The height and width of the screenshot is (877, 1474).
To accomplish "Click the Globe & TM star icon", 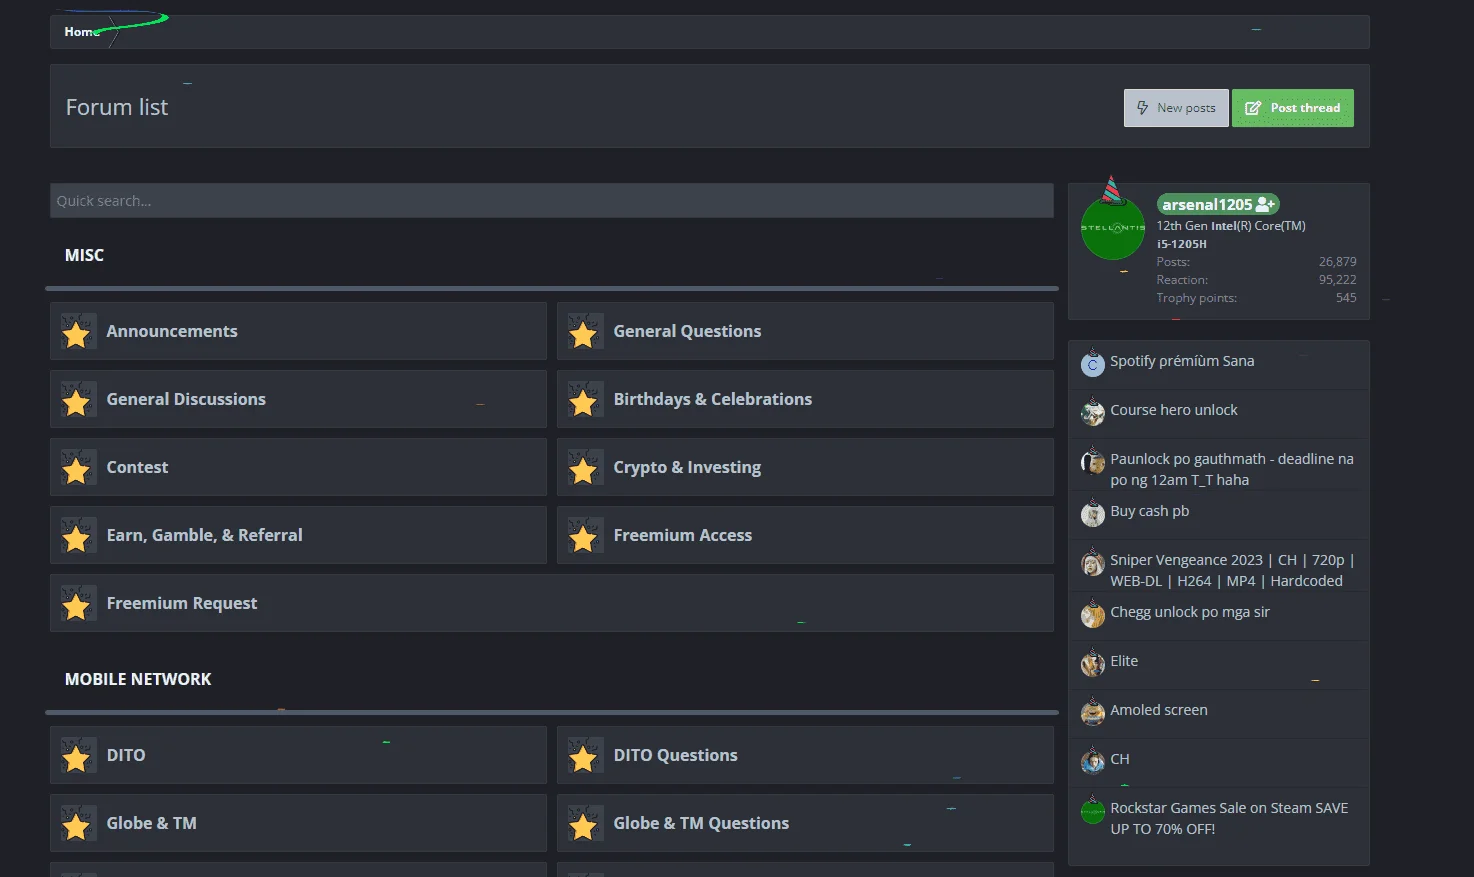I will click(78, 824).
